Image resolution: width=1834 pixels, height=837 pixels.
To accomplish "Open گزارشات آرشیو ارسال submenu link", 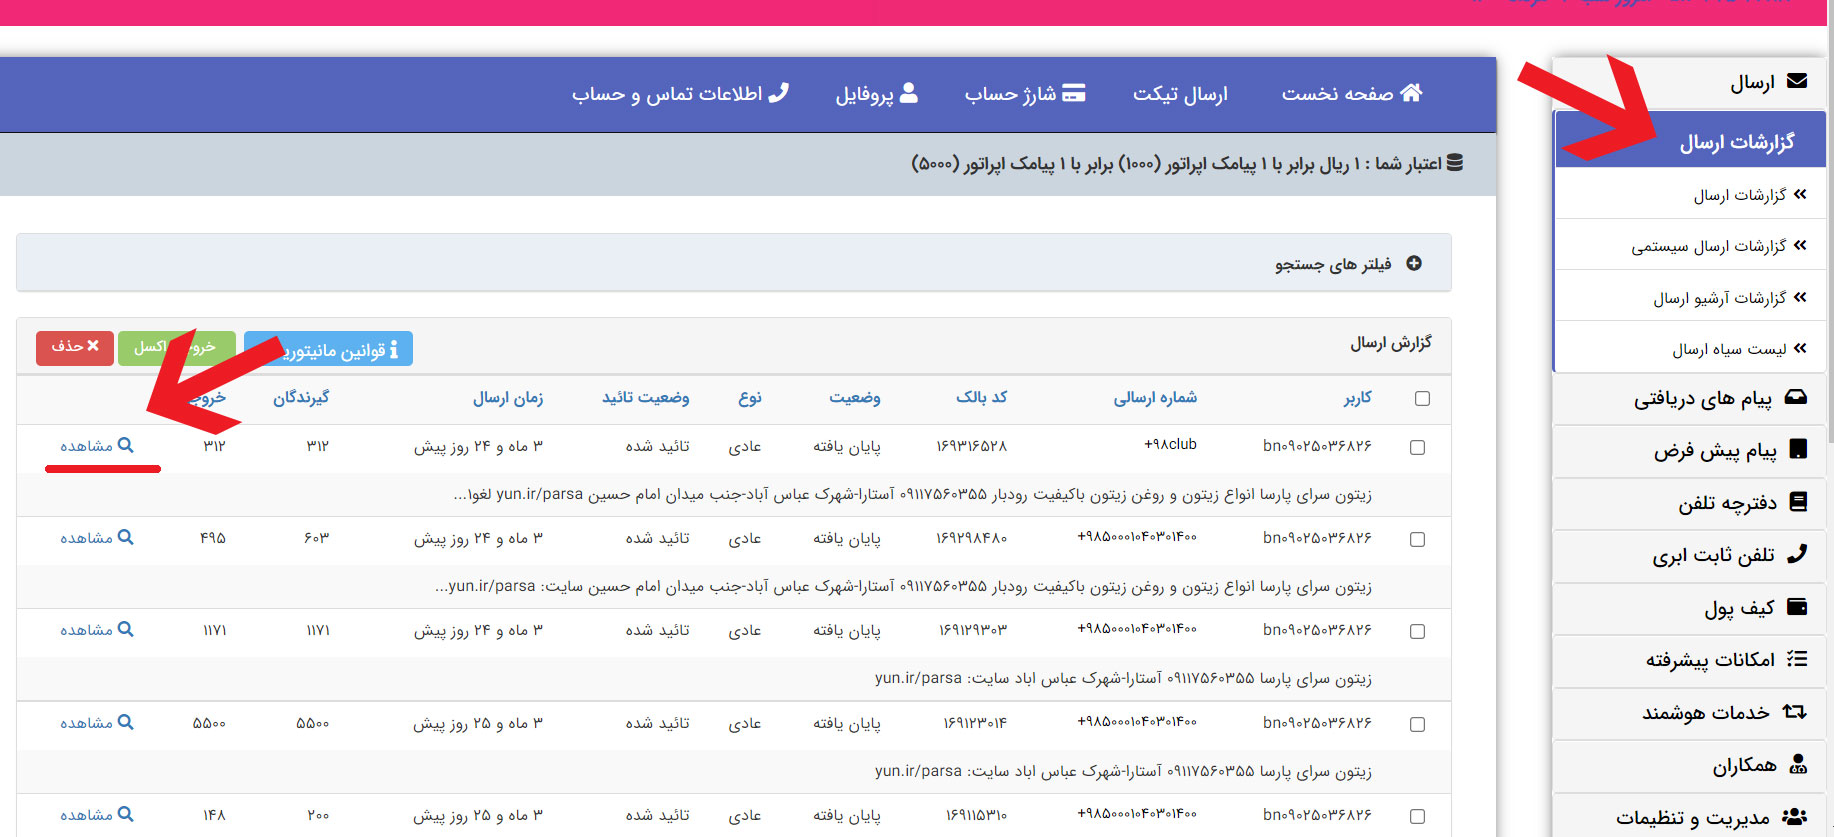I will 1719,298.
